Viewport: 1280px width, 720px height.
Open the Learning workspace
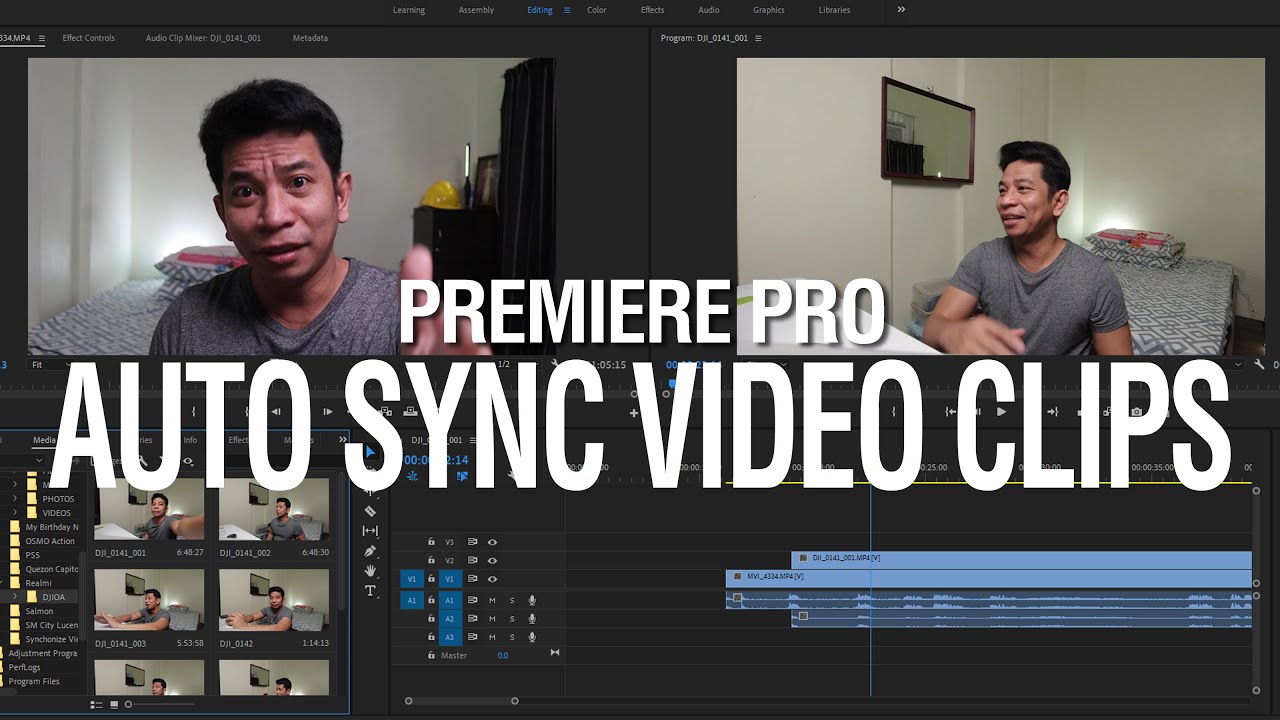pyautogui.click(x=409, y=10)
